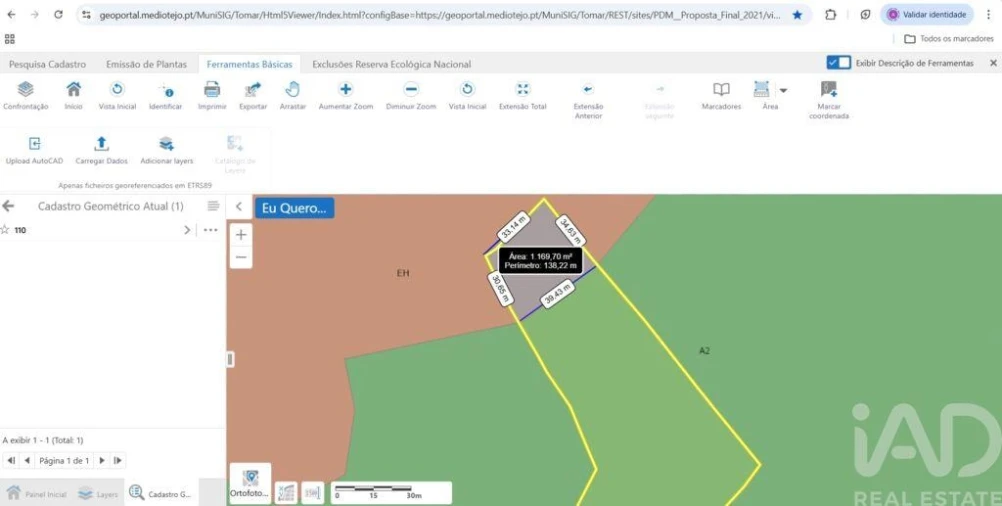The height and width of the screenshot is (506, 1002).
Task: Switch to Pesquisa Cadastro tab
Action: (x=47, y=64)
